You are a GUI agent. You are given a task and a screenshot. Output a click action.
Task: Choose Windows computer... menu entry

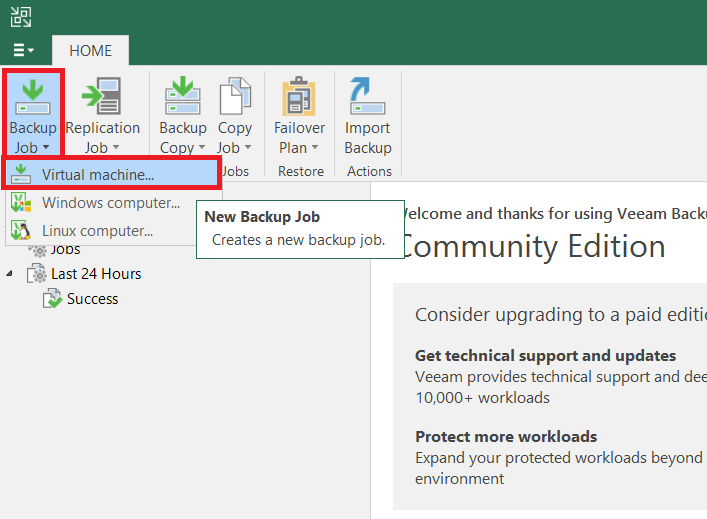point(110,203)
